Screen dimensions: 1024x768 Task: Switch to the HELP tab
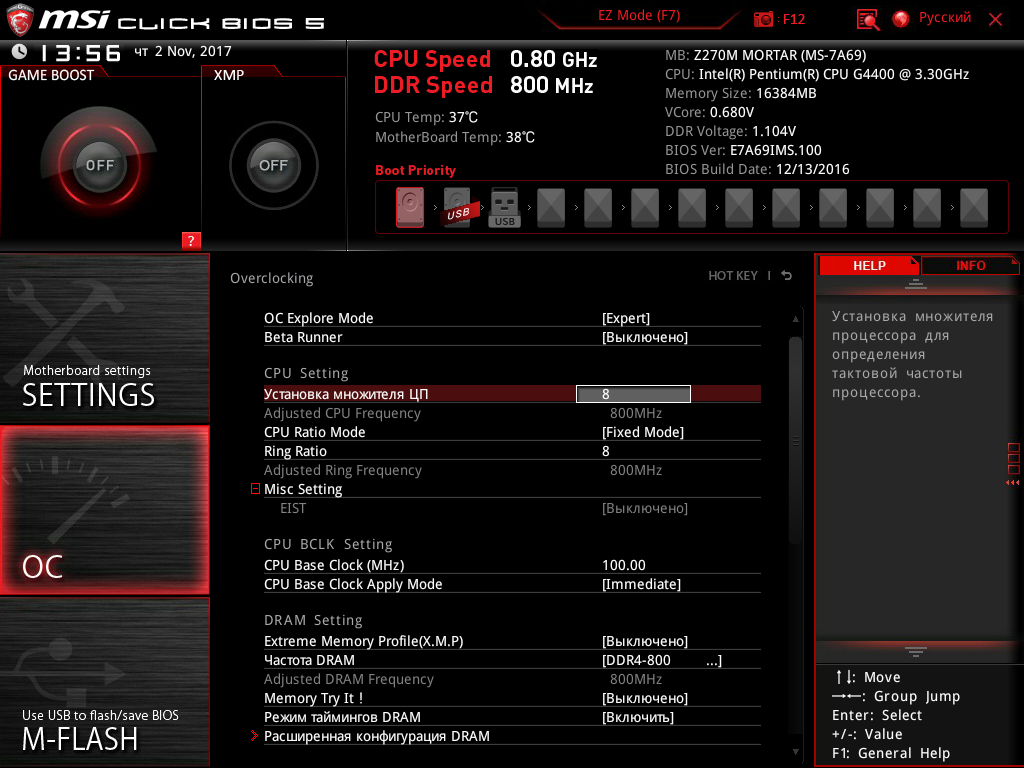click(x=868, y=265)
